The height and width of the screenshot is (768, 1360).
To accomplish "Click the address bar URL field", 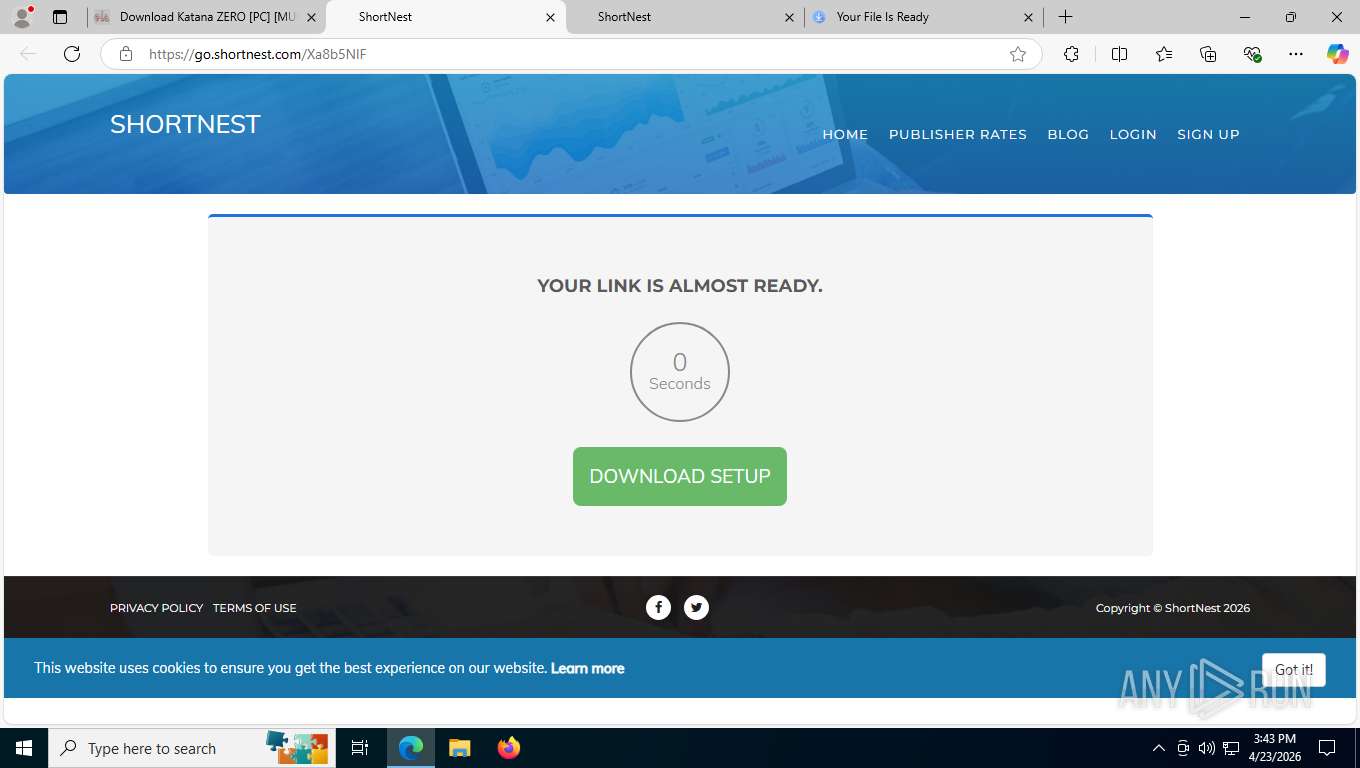I will [x=570, y=54].
